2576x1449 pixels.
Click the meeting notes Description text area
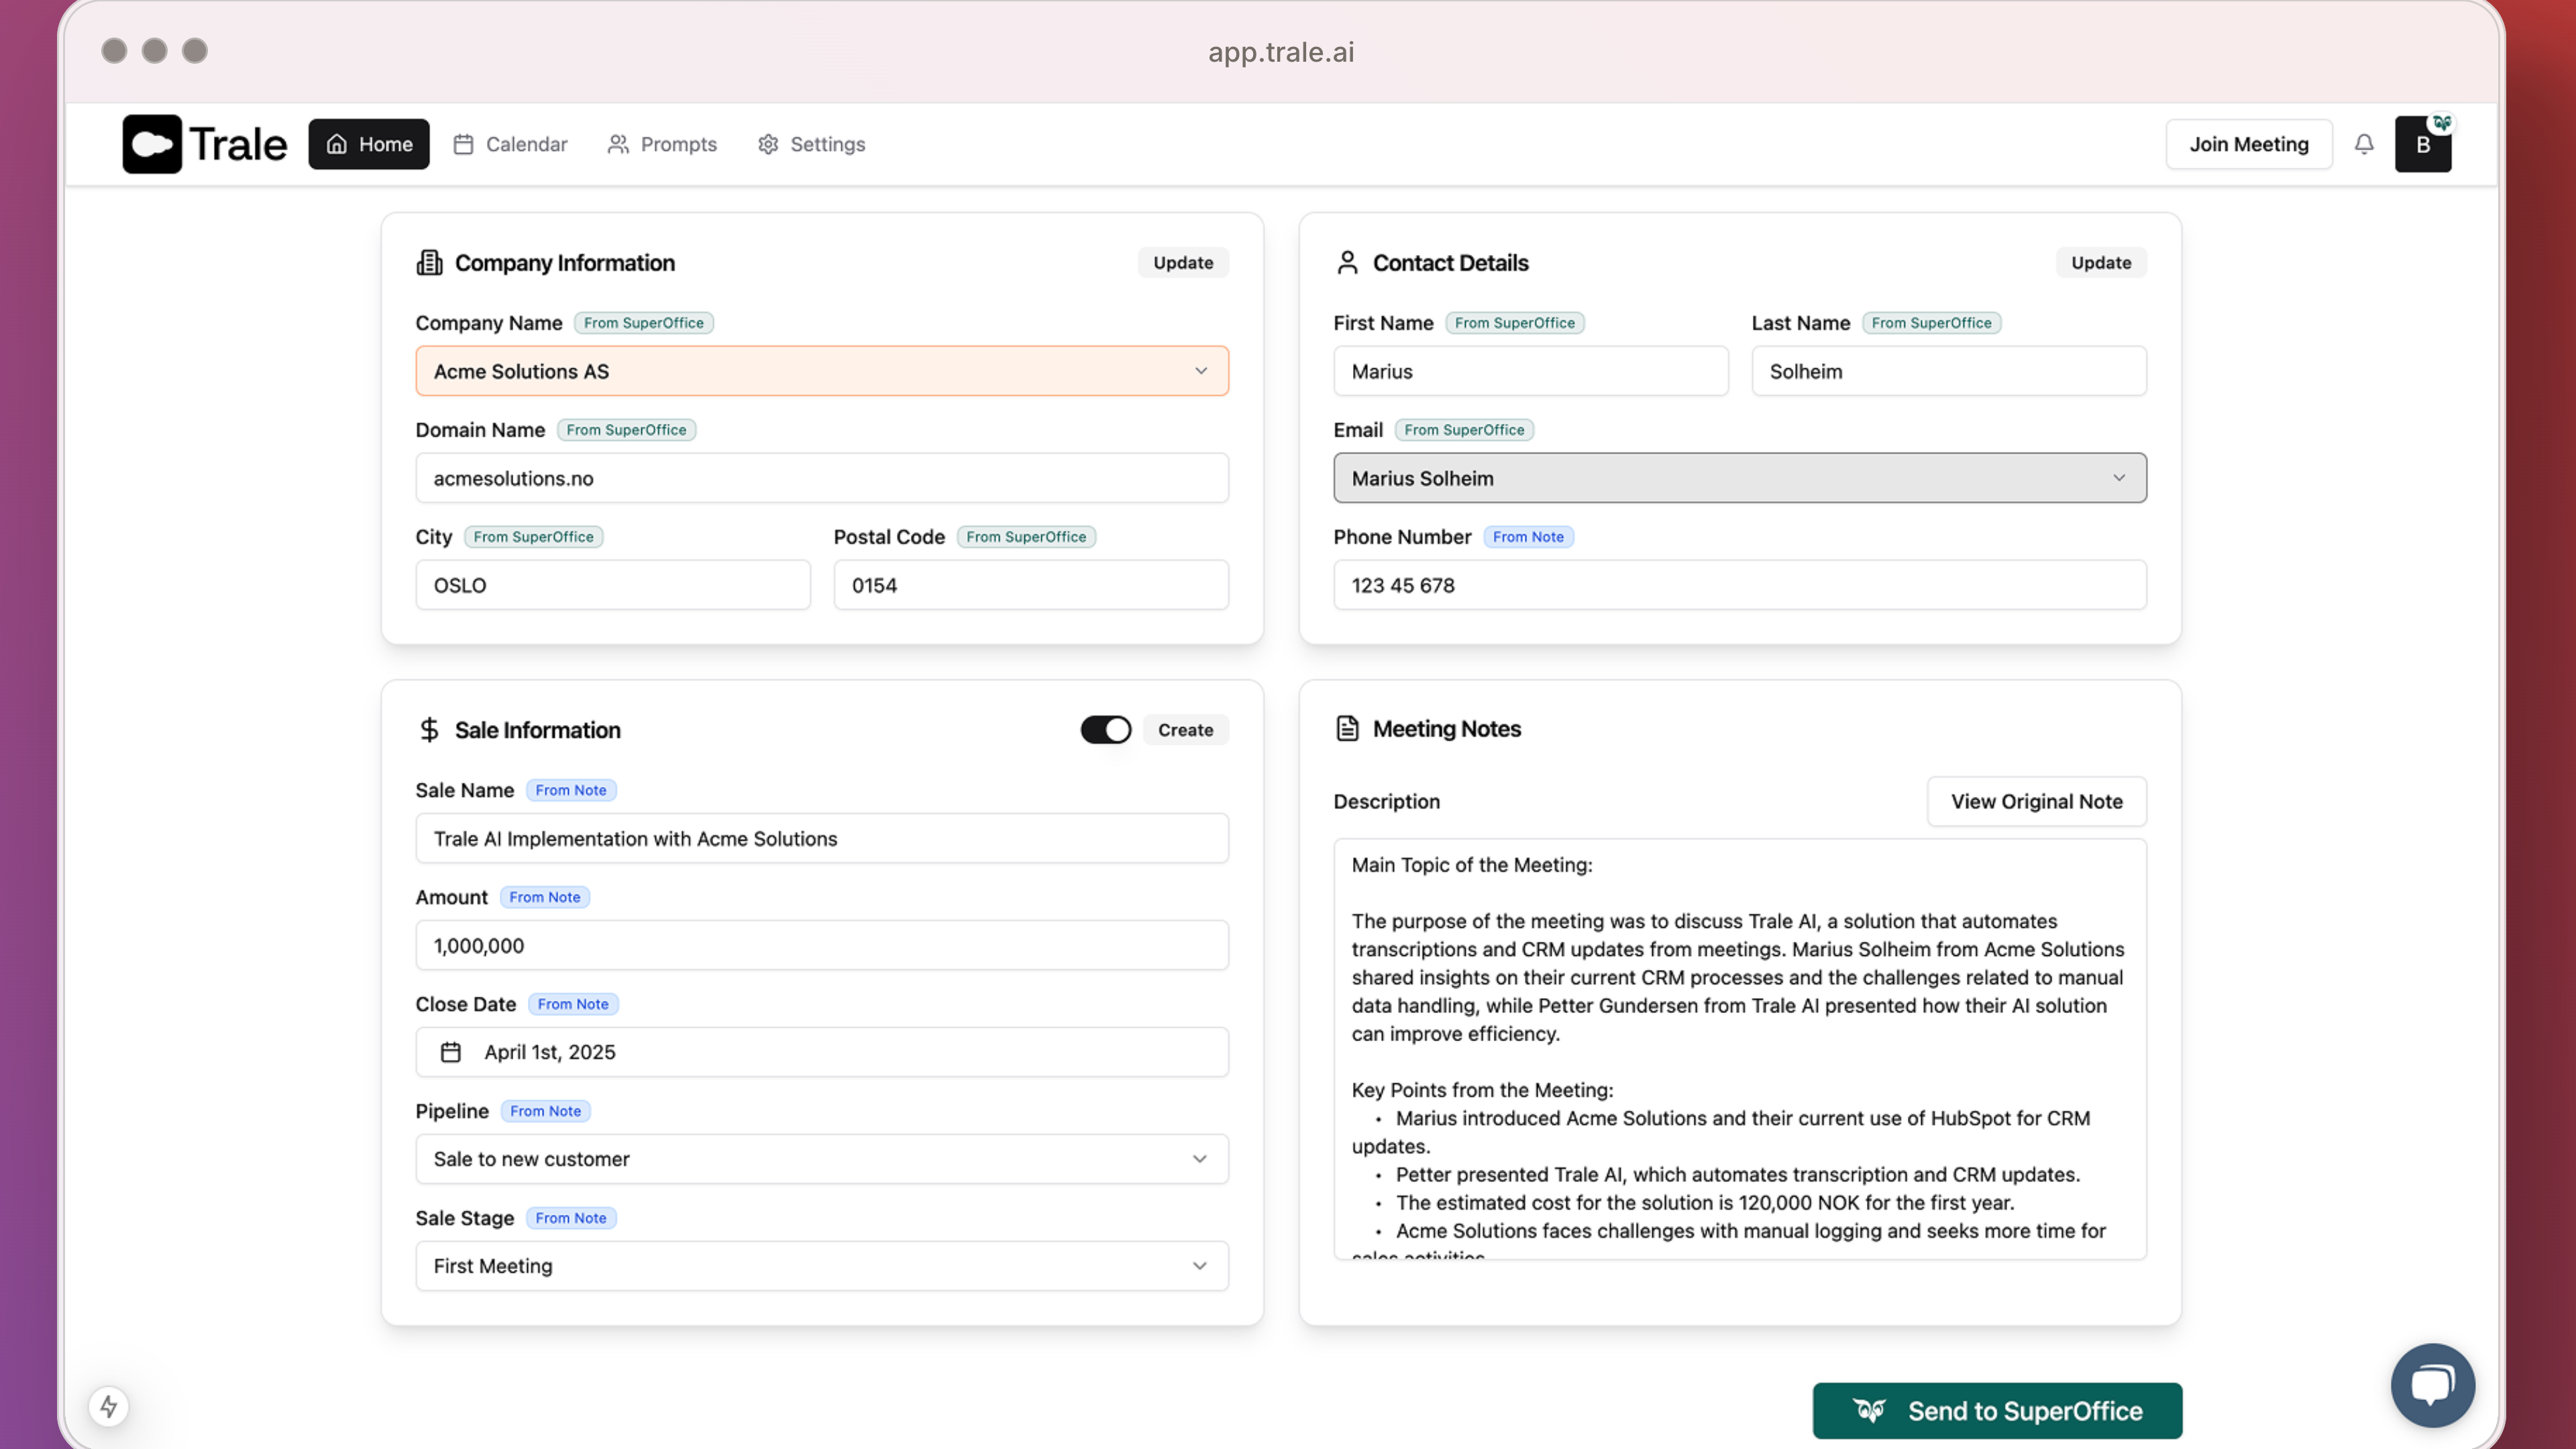click(1739, 1049)
